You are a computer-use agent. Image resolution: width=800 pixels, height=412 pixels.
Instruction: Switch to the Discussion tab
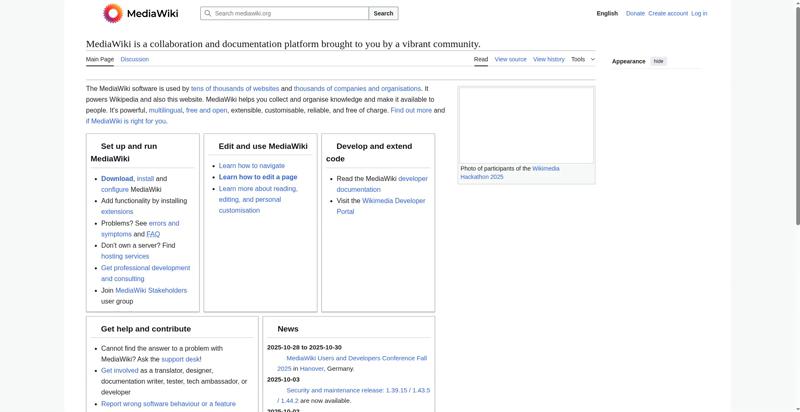point(134,59)
